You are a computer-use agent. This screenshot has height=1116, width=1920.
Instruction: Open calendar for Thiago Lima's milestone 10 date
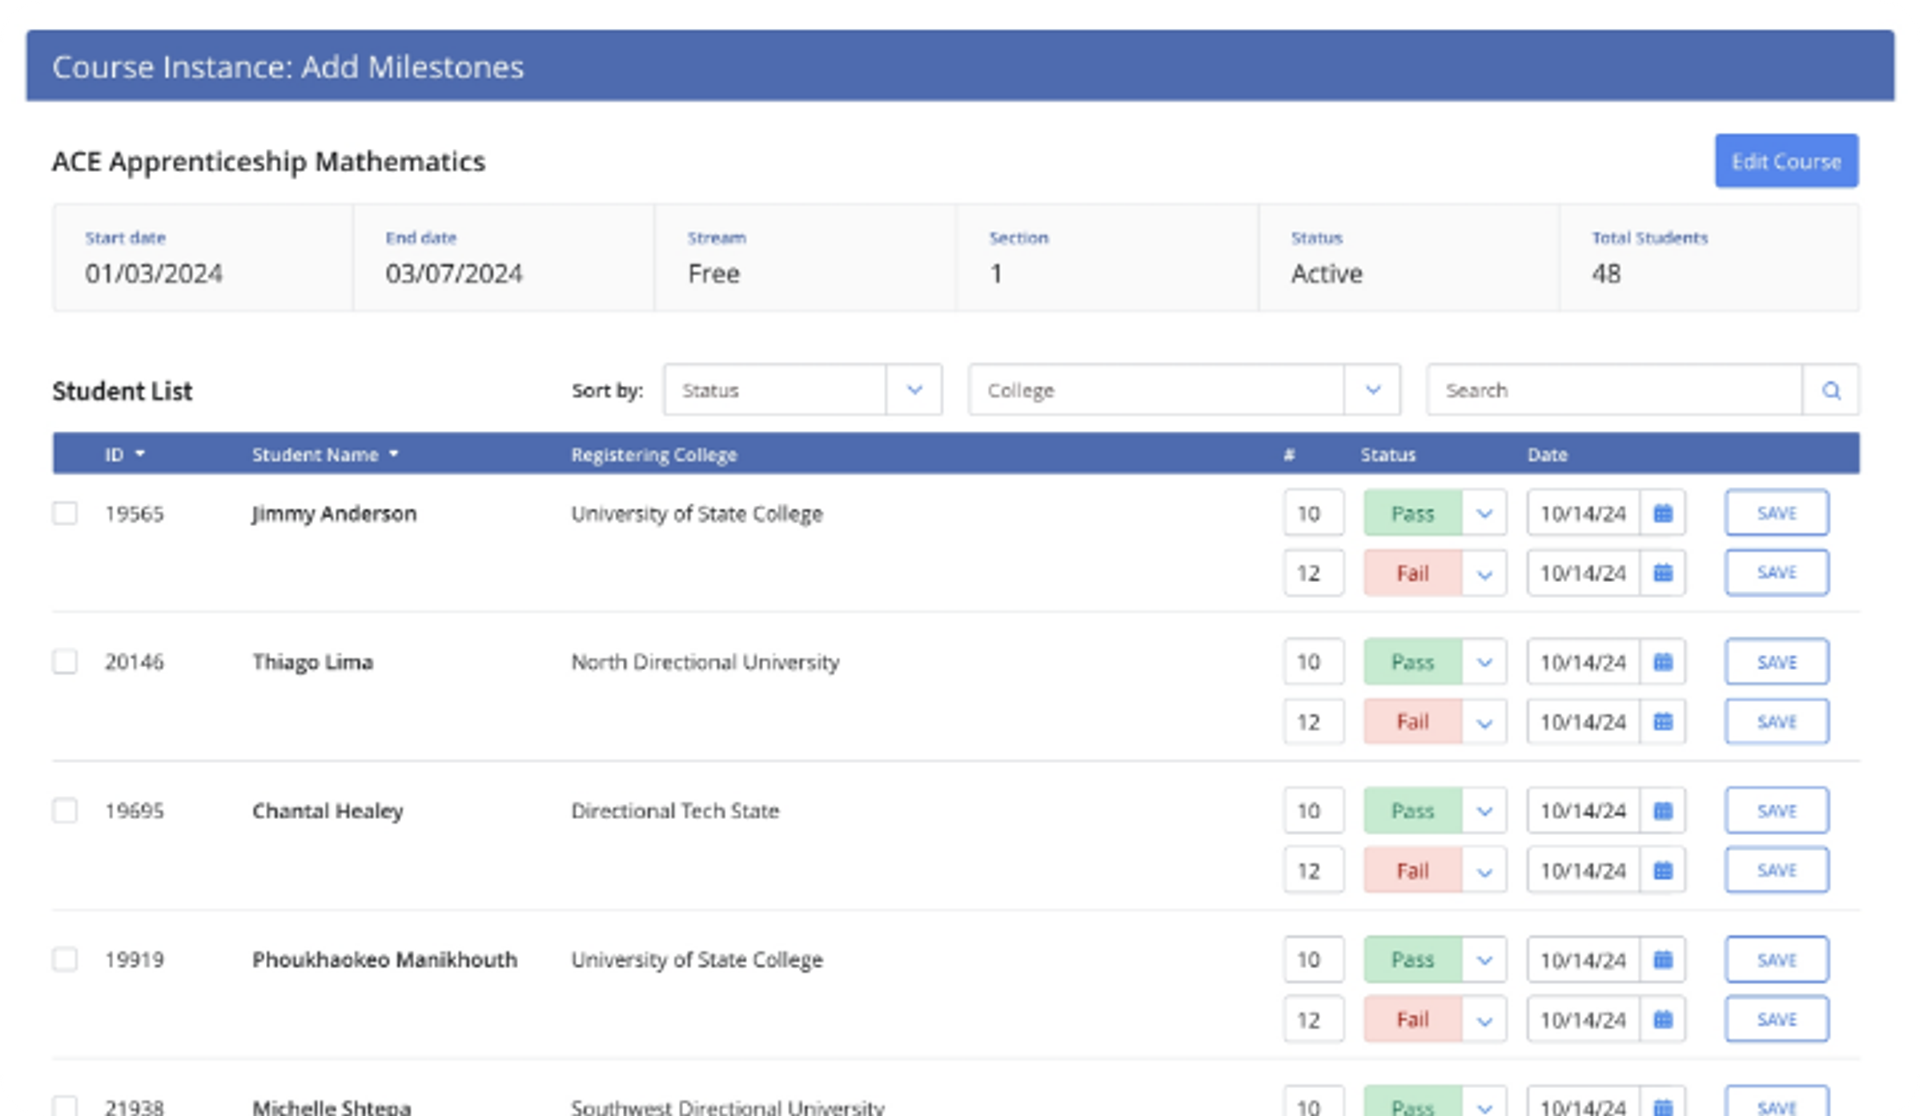(x=1663, y=662)
